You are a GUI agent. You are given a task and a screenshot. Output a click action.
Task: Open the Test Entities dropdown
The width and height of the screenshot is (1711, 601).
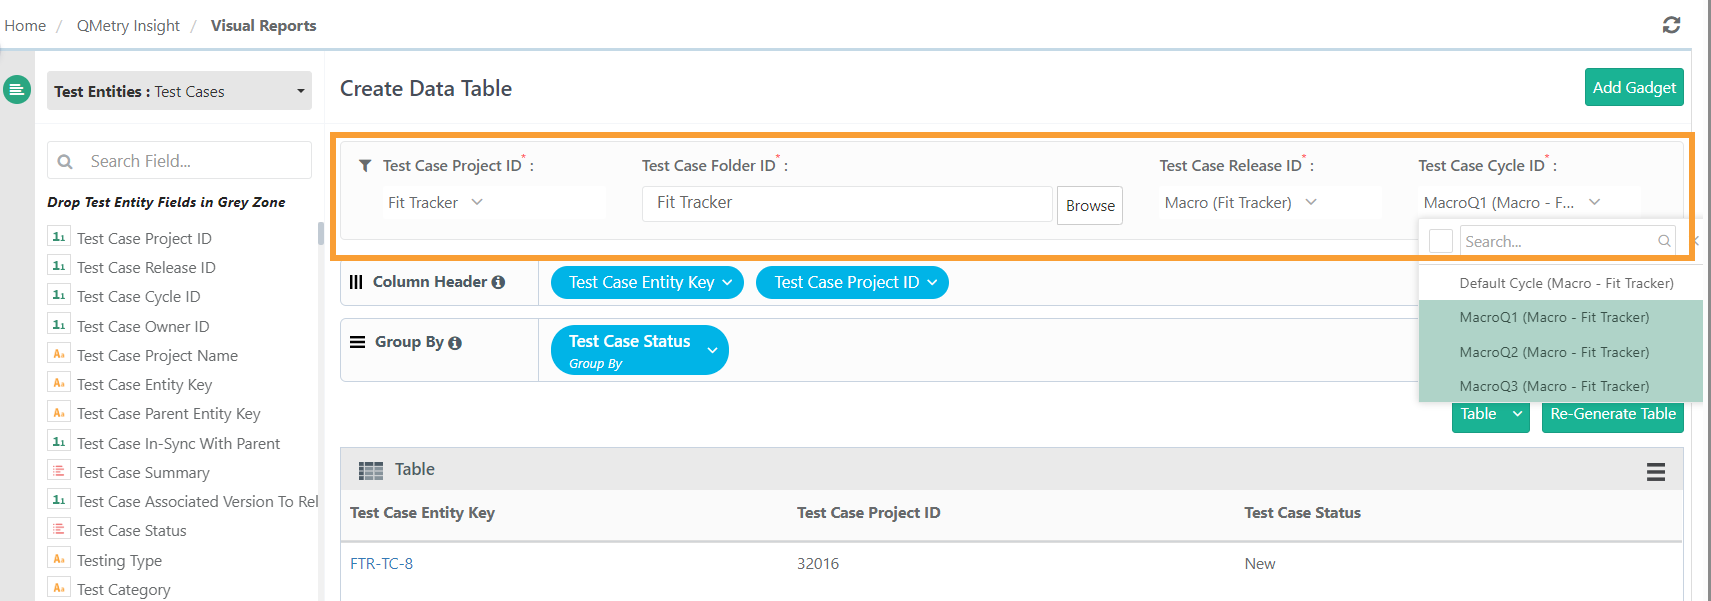pos(179,91)
